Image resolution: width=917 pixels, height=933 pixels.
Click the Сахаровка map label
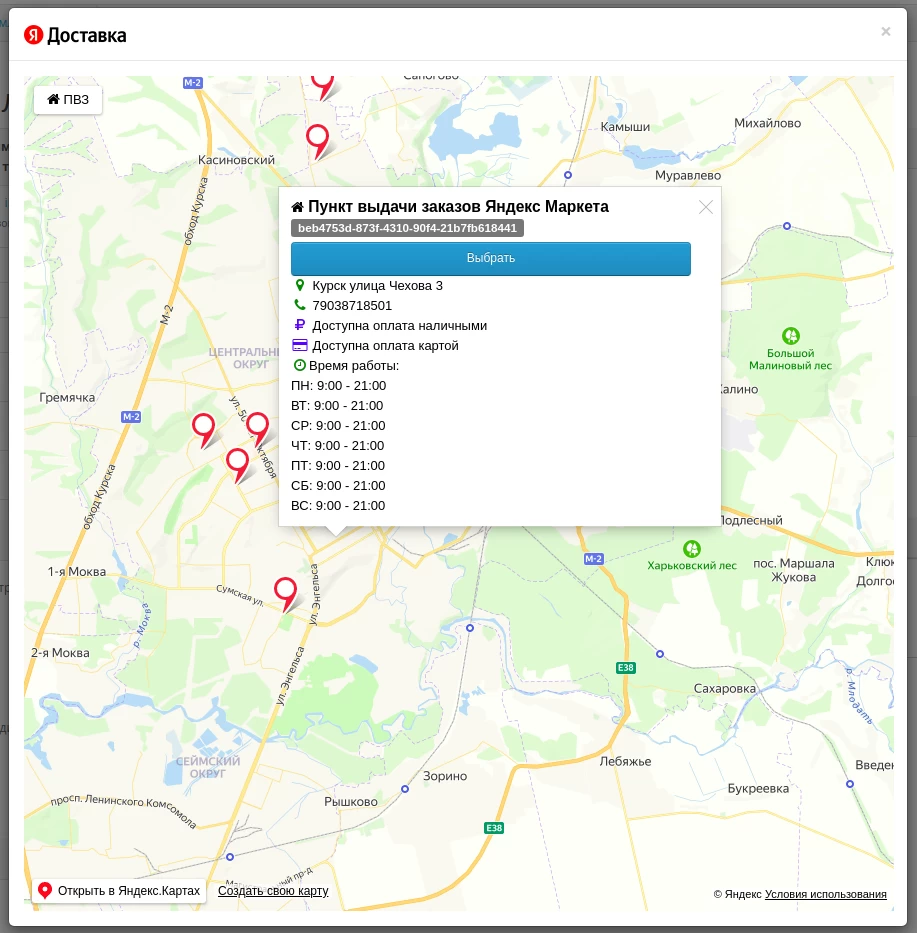click(x=724, y=688)
